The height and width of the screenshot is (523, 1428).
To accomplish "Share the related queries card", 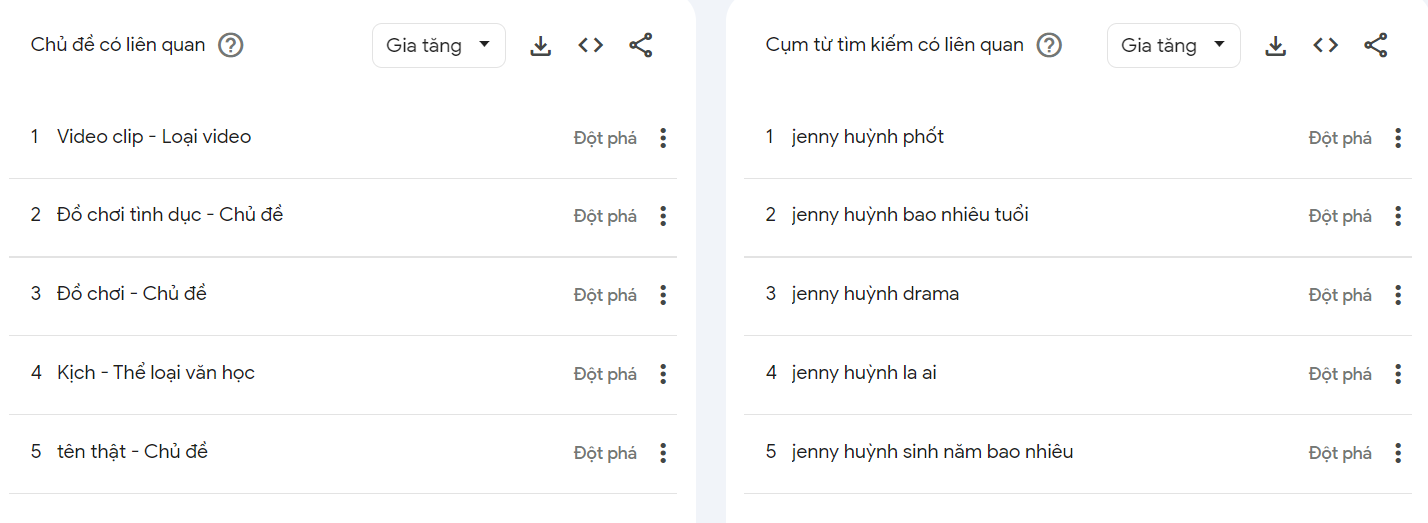I will coord(1376,46).
